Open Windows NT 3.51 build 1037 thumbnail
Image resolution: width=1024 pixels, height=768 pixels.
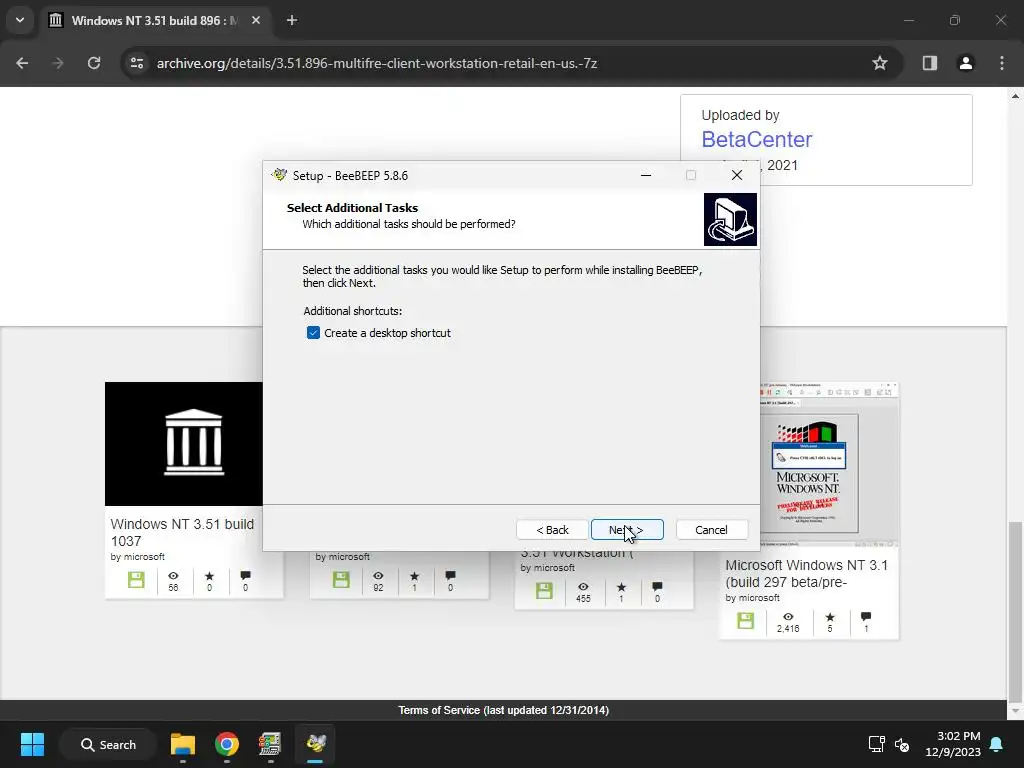(x=184, y=444)
